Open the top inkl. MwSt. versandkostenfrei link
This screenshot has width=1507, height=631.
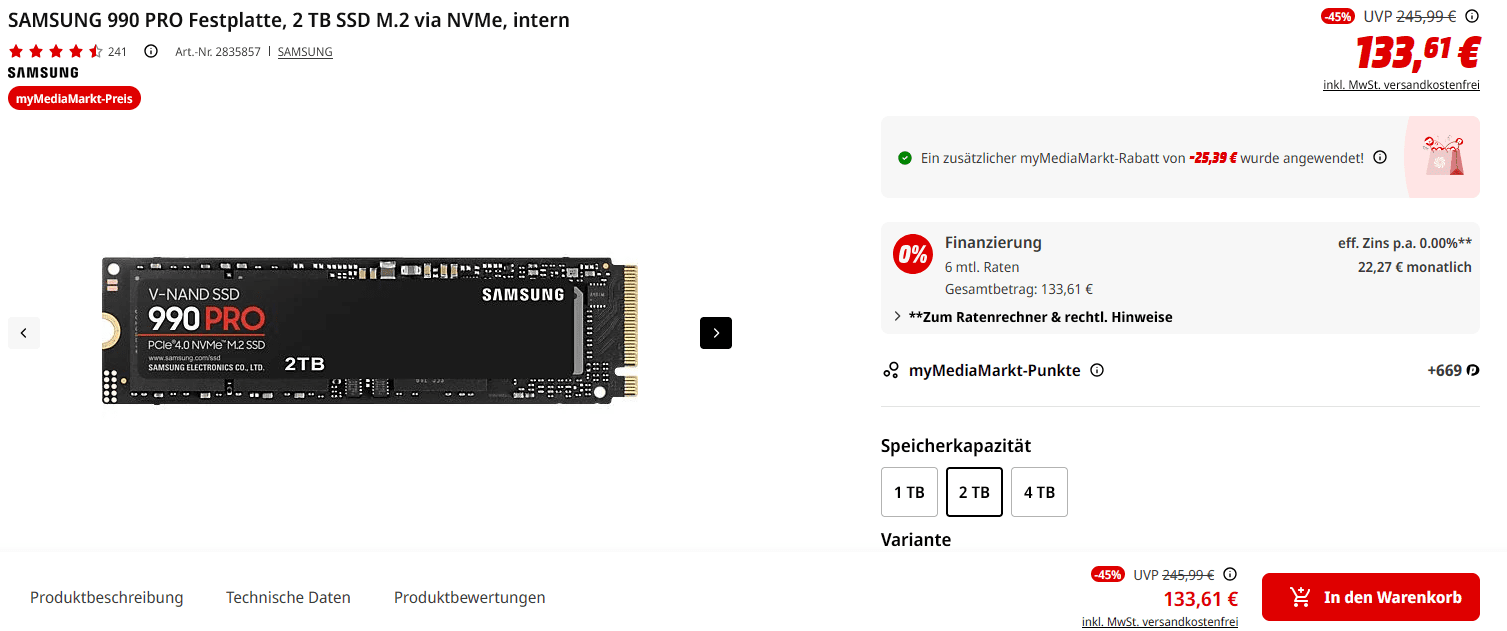[1401, 85]
